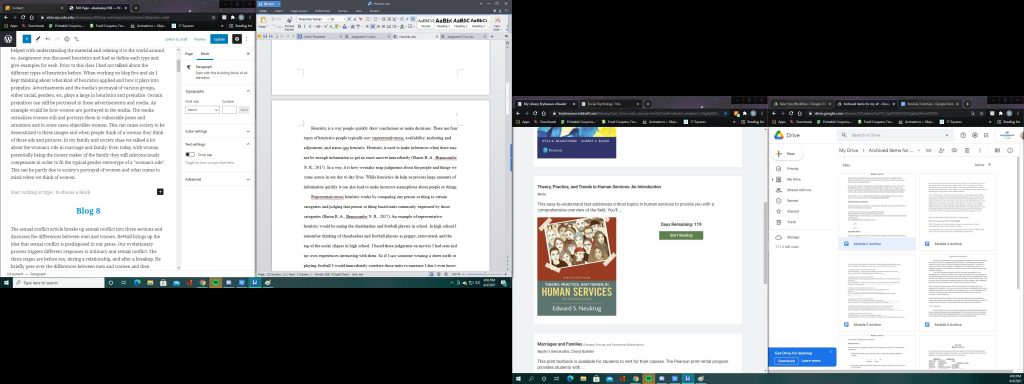Image resolution: width=1024 pixels, height=384 pixels.
Task: Expand the Advanced panel section
Action: click(249, 179)
